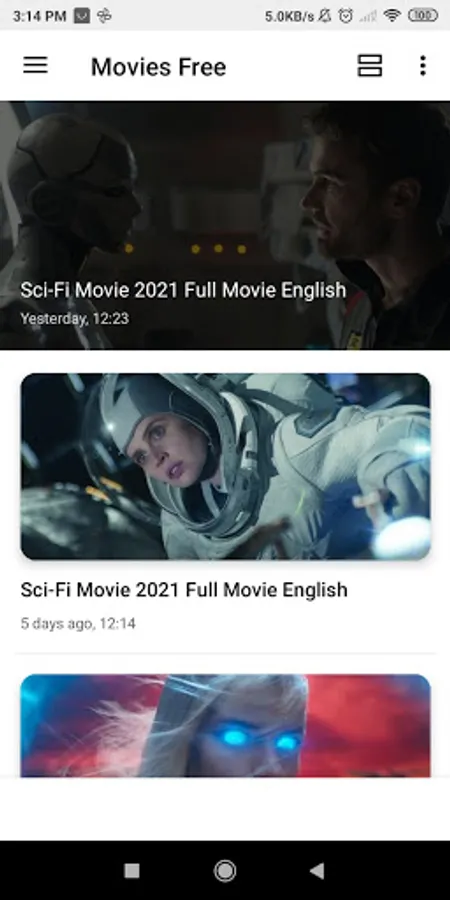
Task: Tap the fan-shaped status bar icon
Action: point(104,16)
